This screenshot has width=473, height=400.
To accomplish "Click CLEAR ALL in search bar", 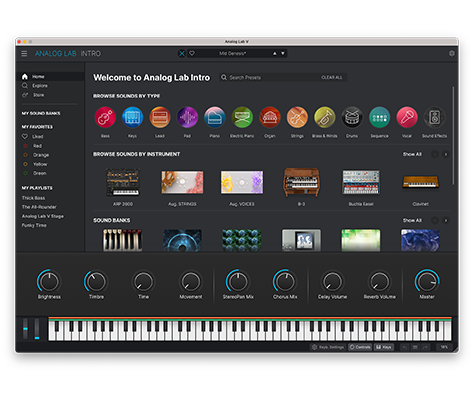I will click(x=332, y=77).
